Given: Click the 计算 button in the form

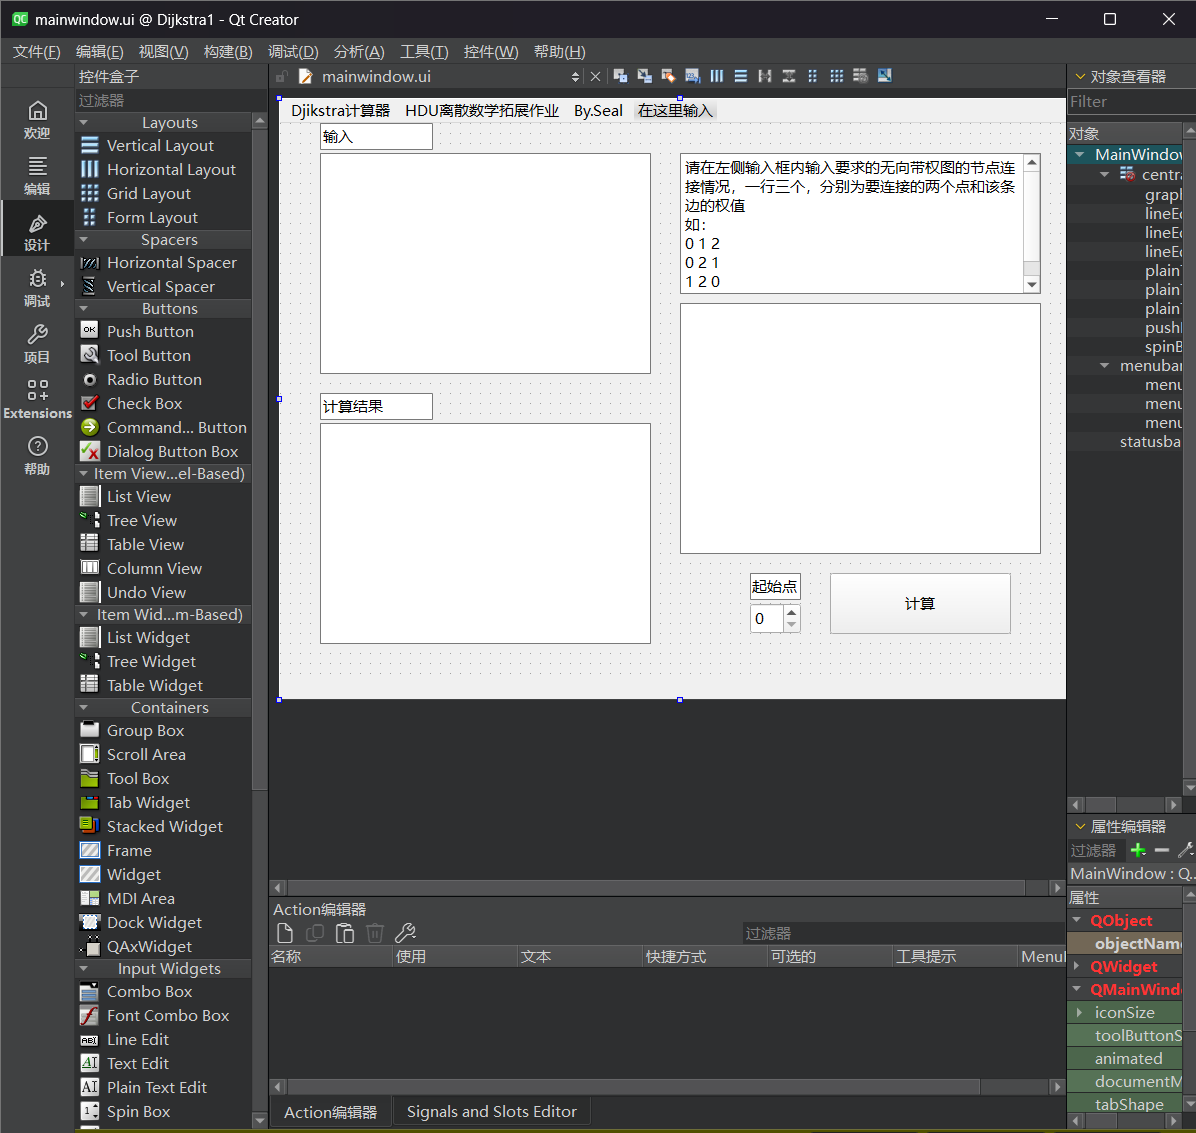Looking at the screenshot, I should click(x=920, y=604).
